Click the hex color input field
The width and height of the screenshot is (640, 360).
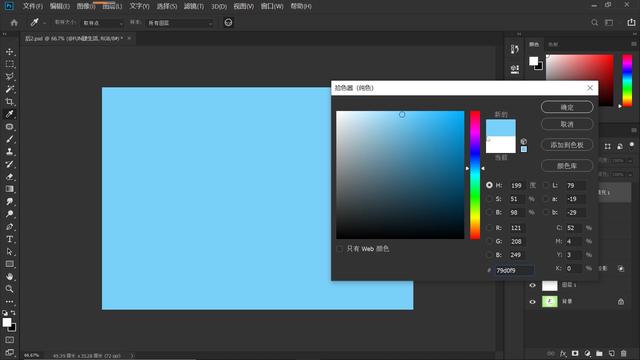click(514, 270)
